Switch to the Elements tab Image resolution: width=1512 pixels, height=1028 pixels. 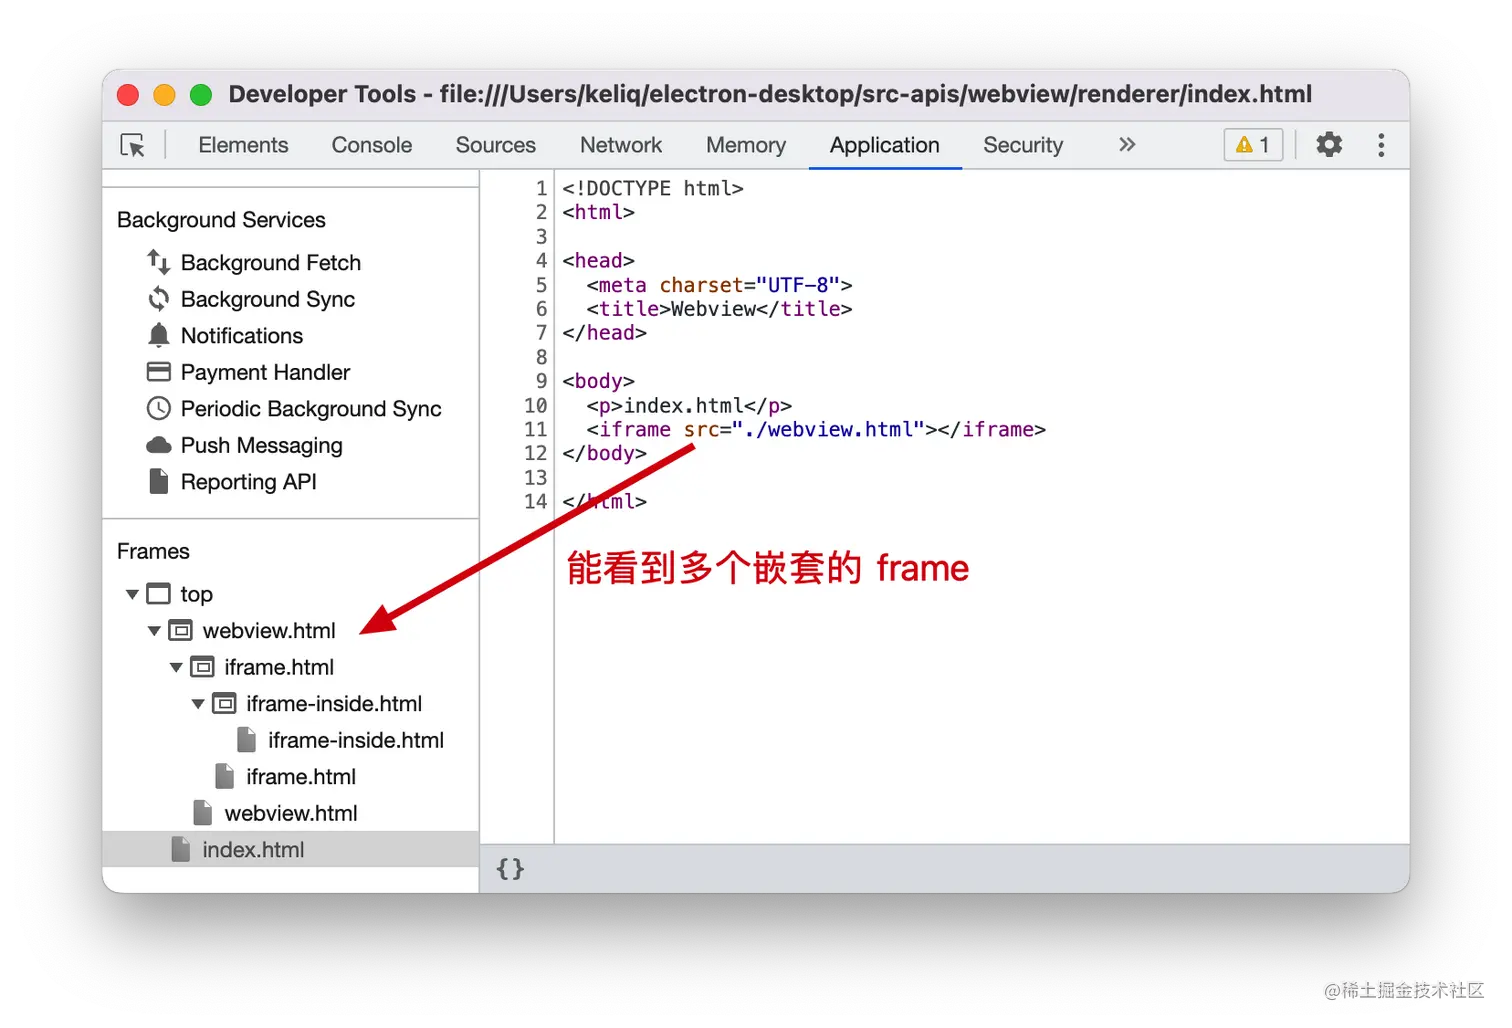click(x=243, y=145)
